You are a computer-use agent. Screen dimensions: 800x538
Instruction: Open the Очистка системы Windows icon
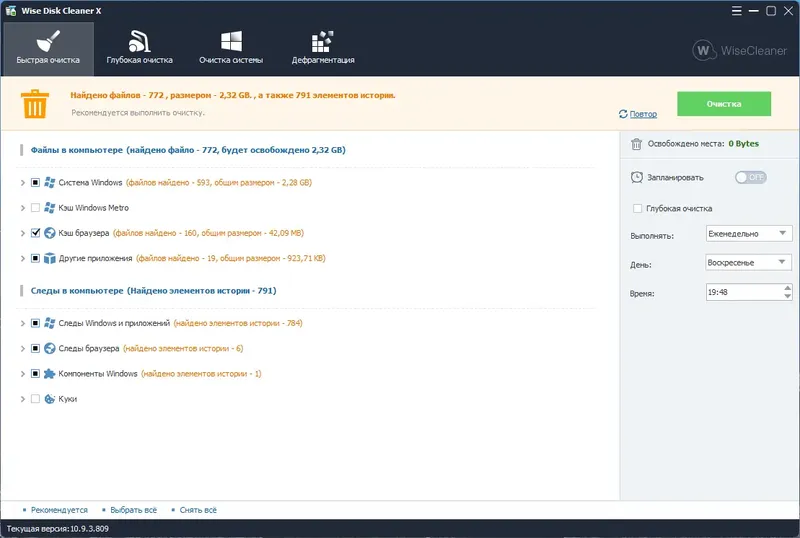(231, 41)
